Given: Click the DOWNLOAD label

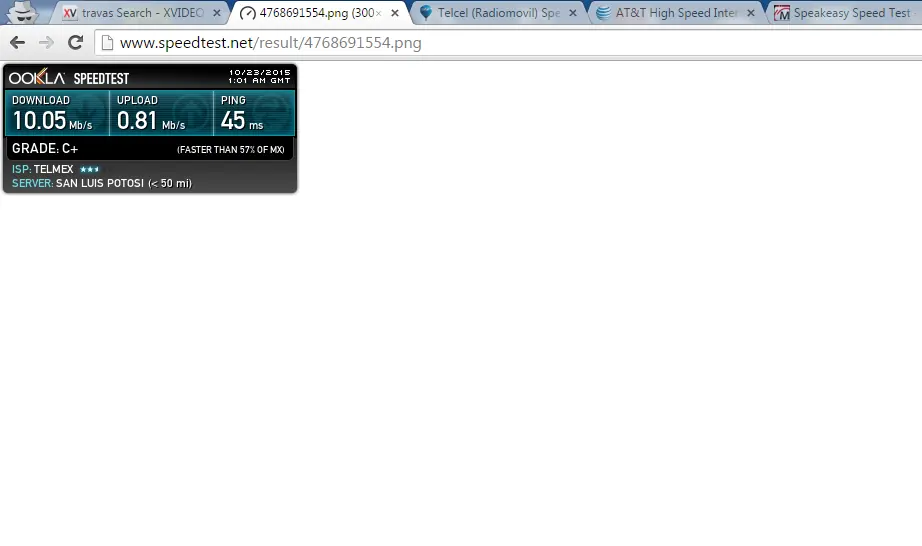Looking at the screenshot, I should coord(41,100).
